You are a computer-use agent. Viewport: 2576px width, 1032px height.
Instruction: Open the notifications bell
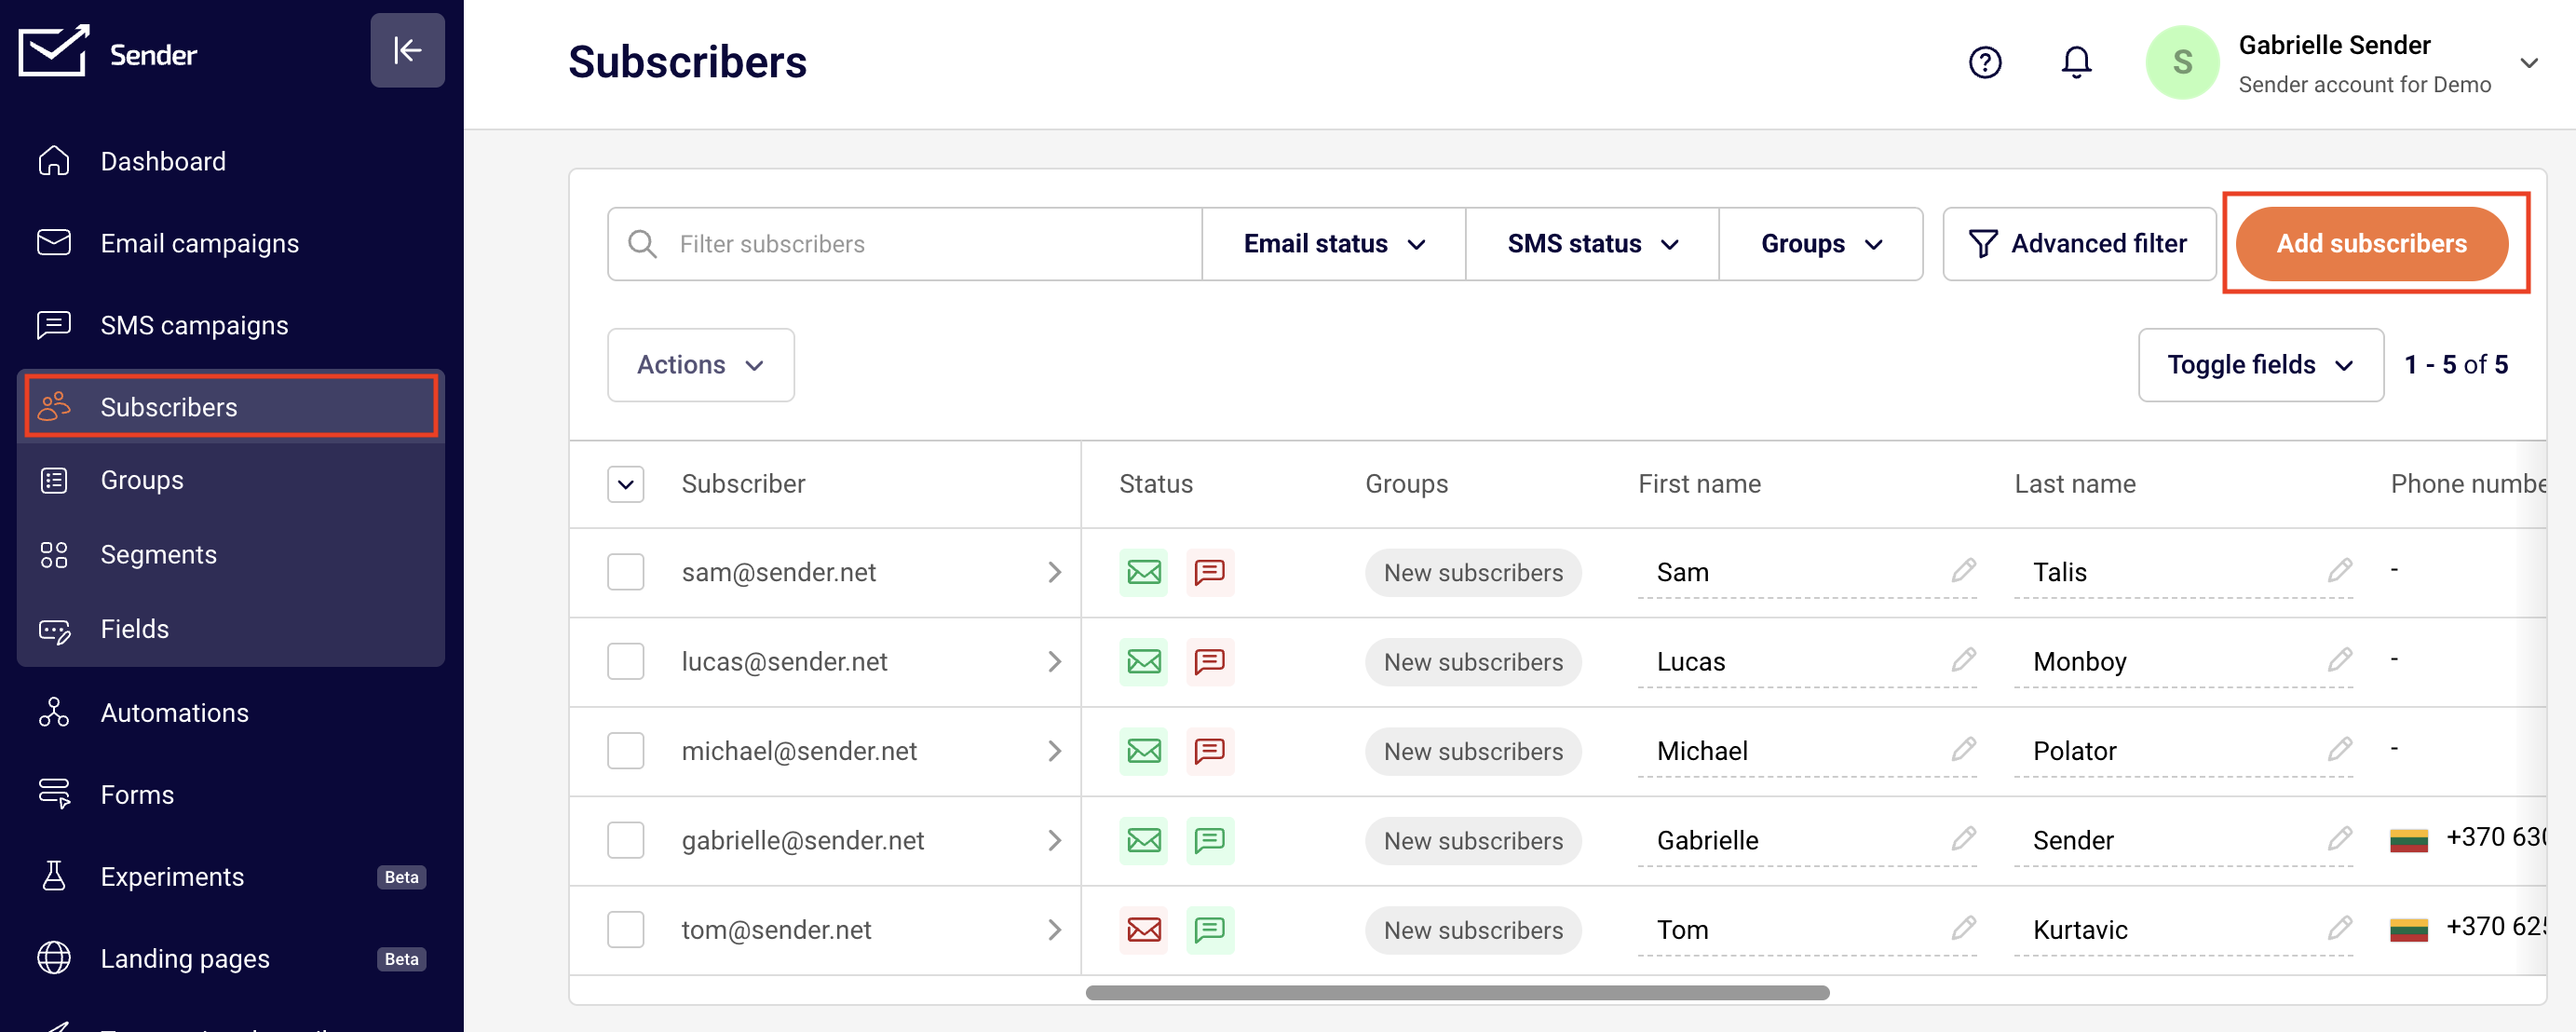2076,62
